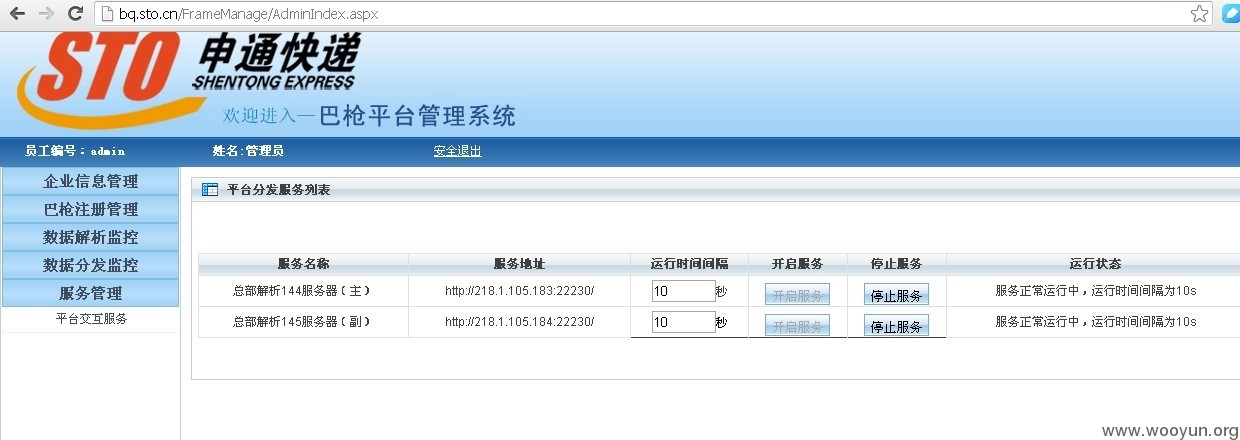The height and width of the screenshot is (440, 1240).
Task: Click running status text in 144服务器 row
Action: (1095, 291)
